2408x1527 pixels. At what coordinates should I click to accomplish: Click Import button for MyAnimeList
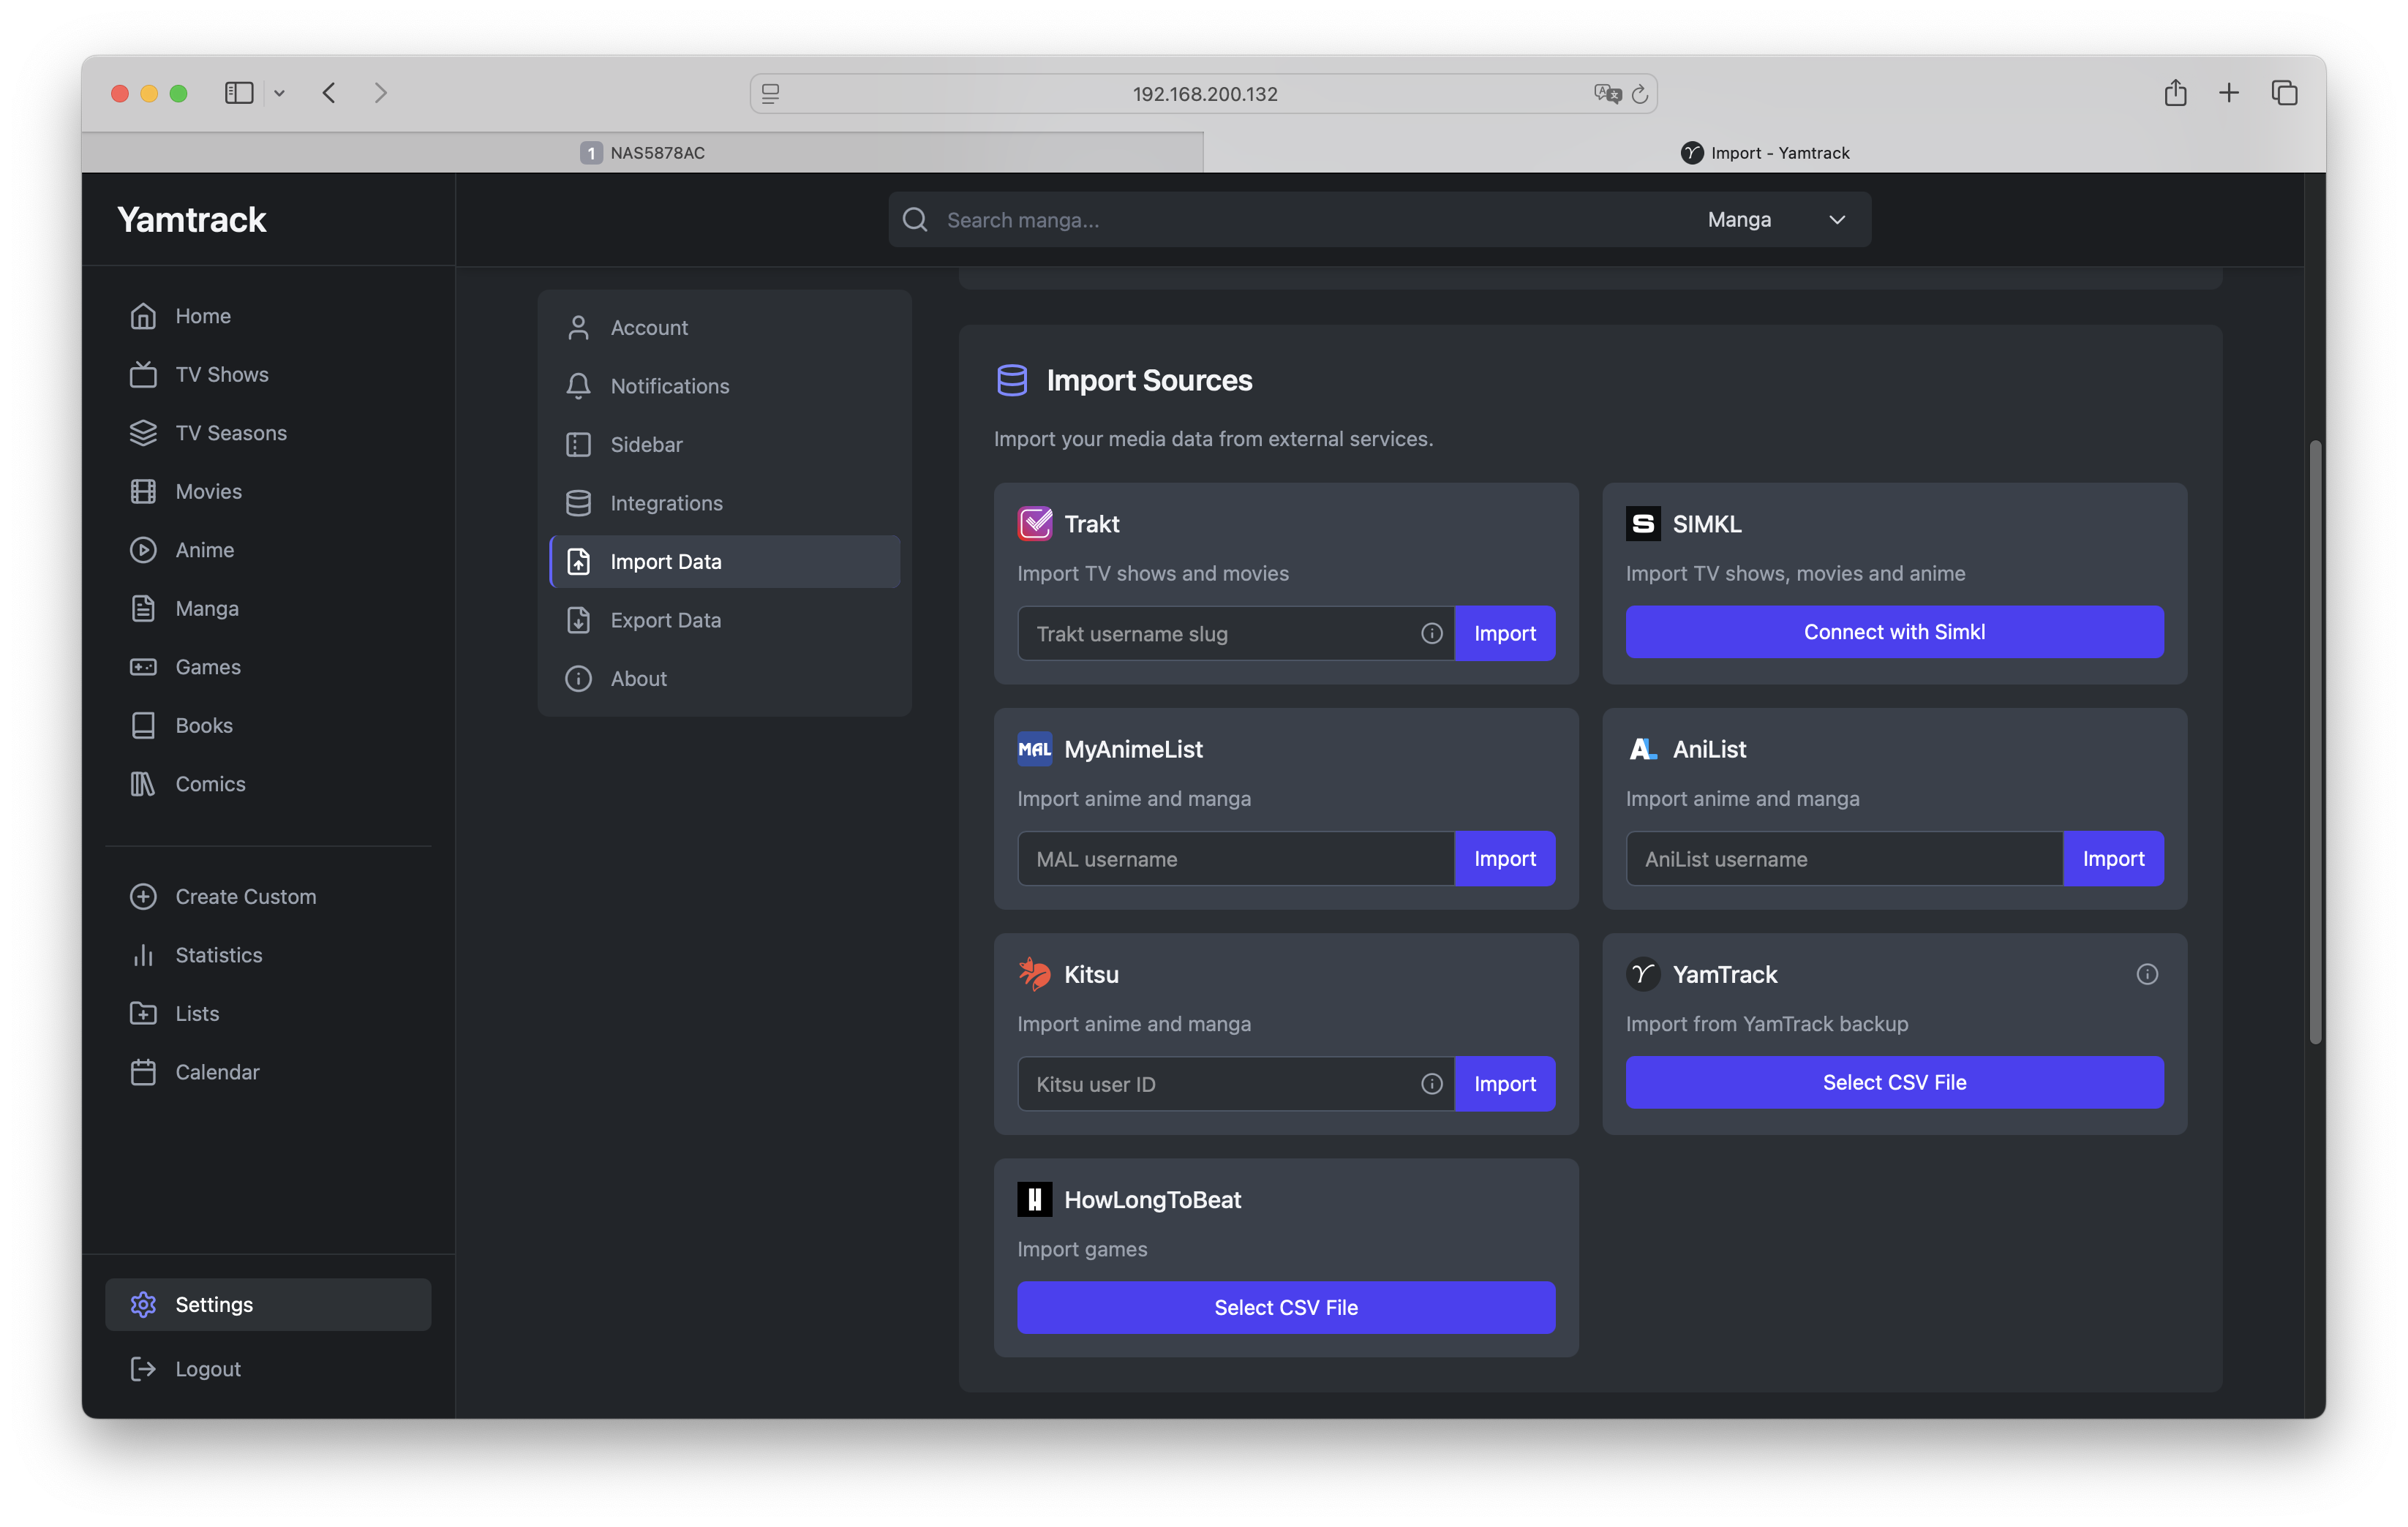(x=1504, y=859)
